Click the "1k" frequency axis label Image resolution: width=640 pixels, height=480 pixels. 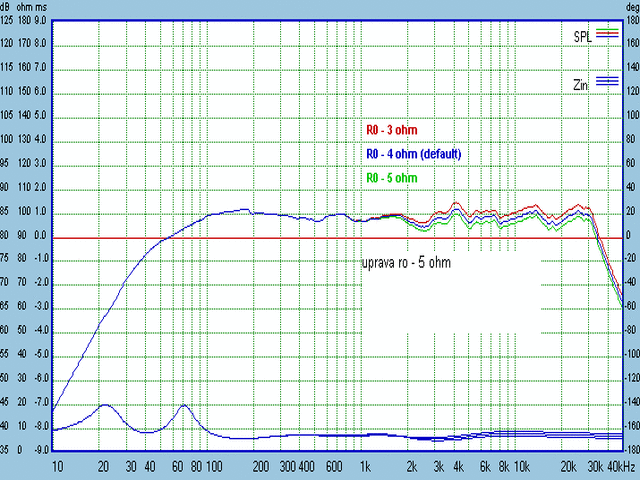coord(365,466)
